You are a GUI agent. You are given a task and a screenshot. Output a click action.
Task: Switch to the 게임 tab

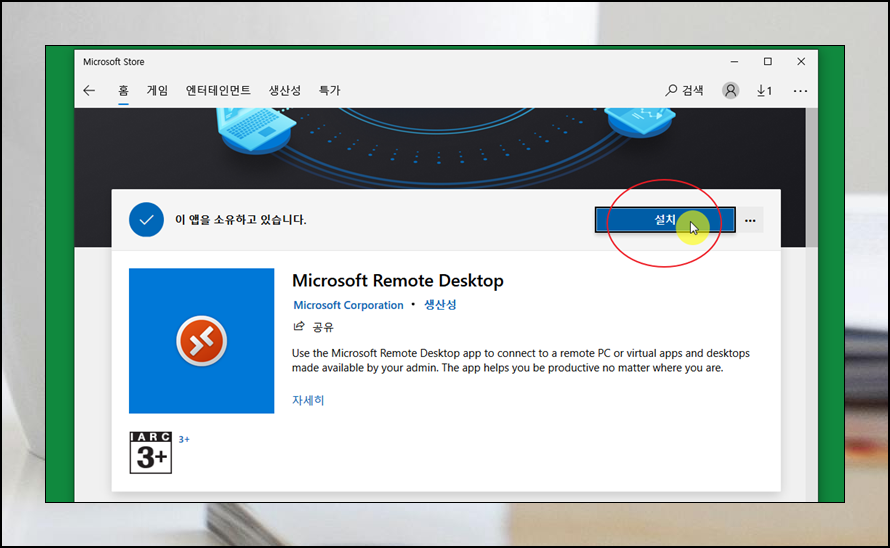tap(157, 90)
